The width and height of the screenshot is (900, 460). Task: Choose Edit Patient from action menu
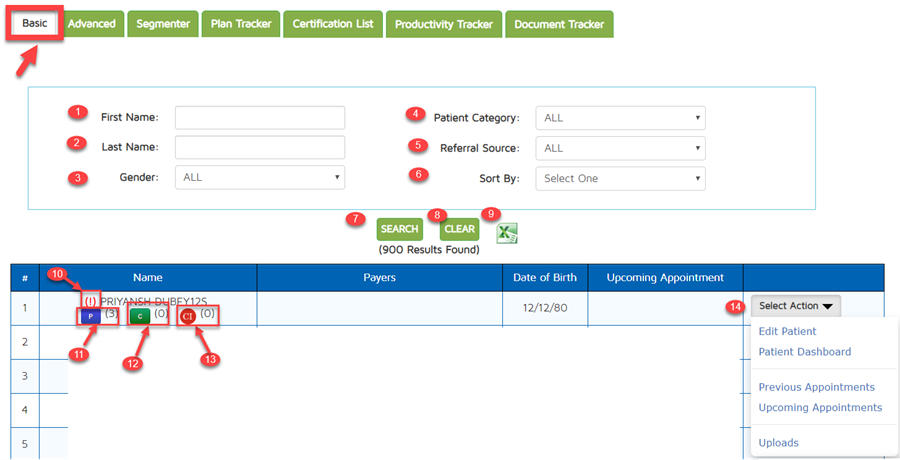point(787,331)
